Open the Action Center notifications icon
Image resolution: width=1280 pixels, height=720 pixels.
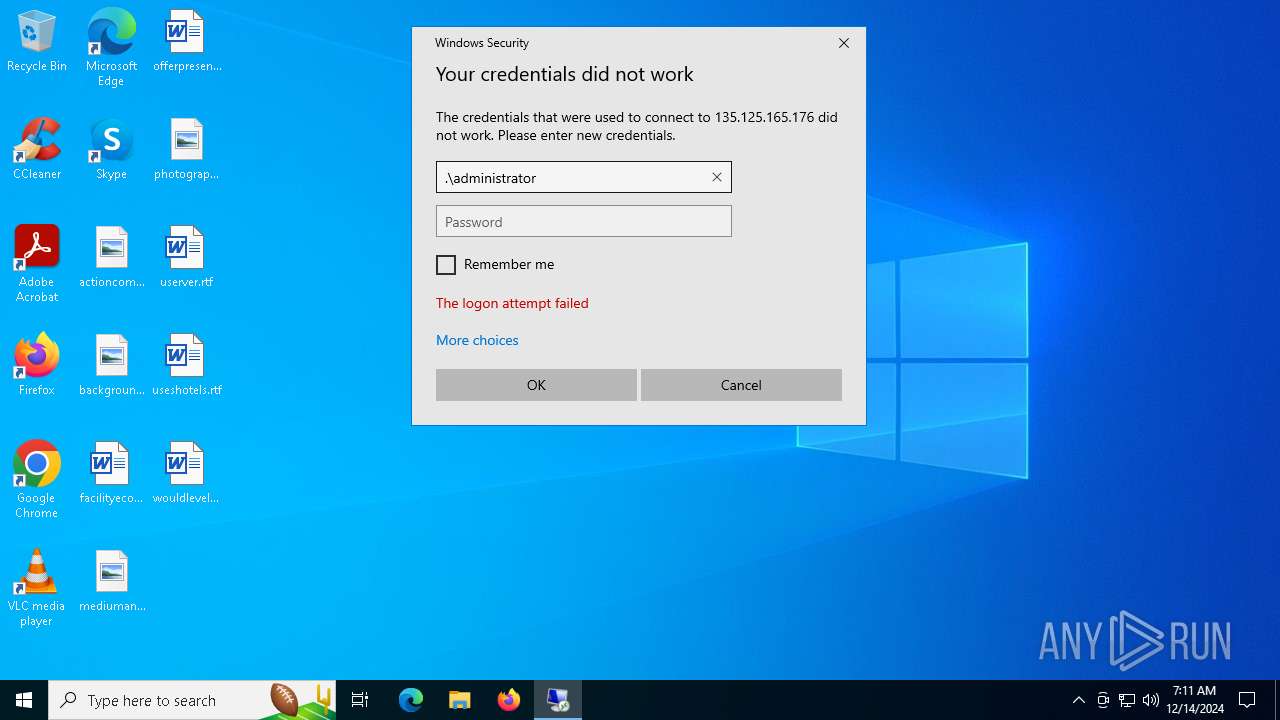1247,700
